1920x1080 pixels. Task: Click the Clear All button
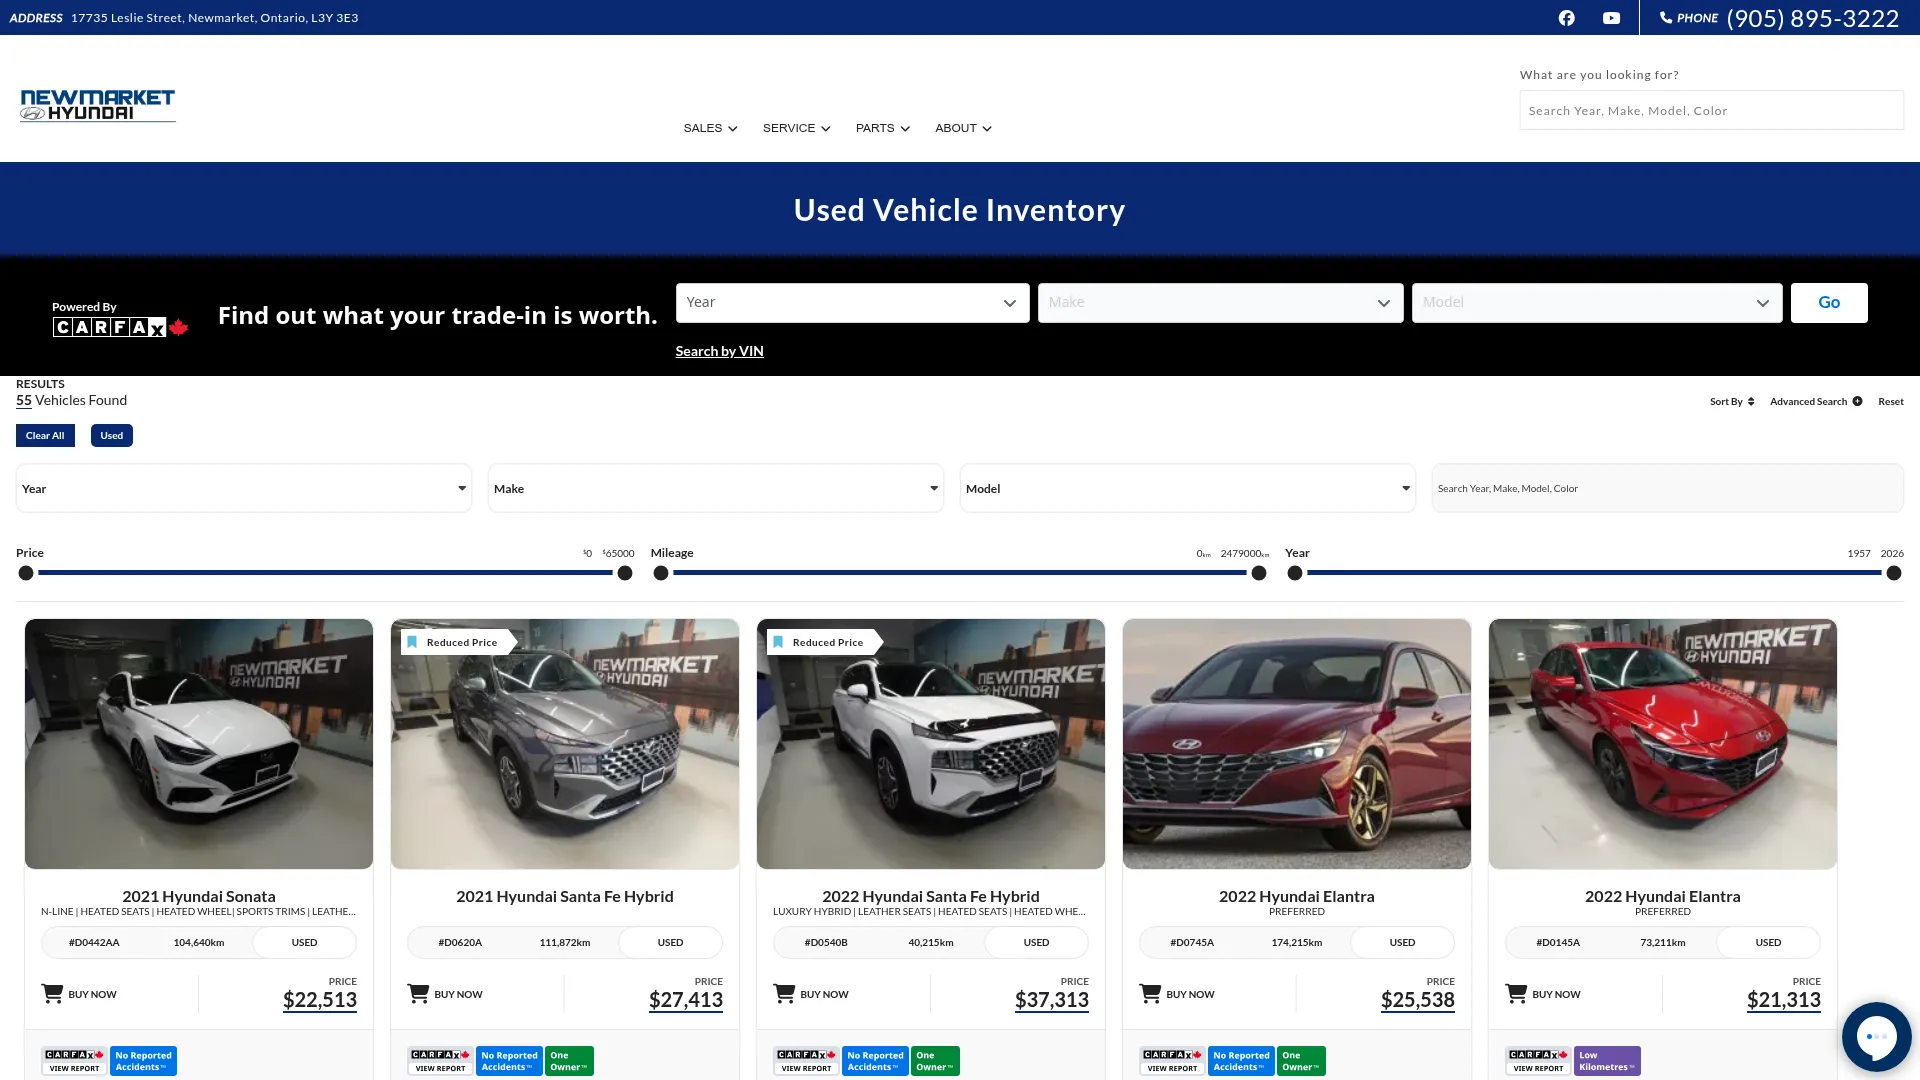click(45, 436)
